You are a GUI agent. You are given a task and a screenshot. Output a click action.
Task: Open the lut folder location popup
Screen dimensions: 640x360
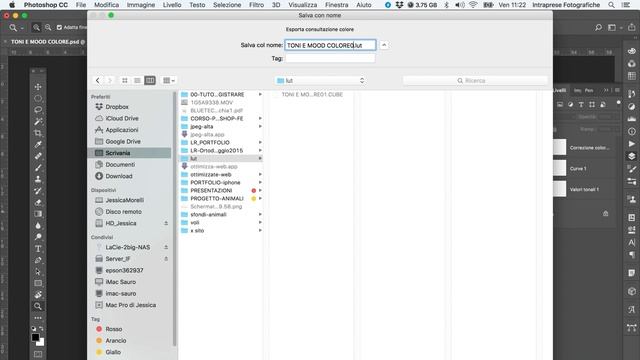pos(320,81)
